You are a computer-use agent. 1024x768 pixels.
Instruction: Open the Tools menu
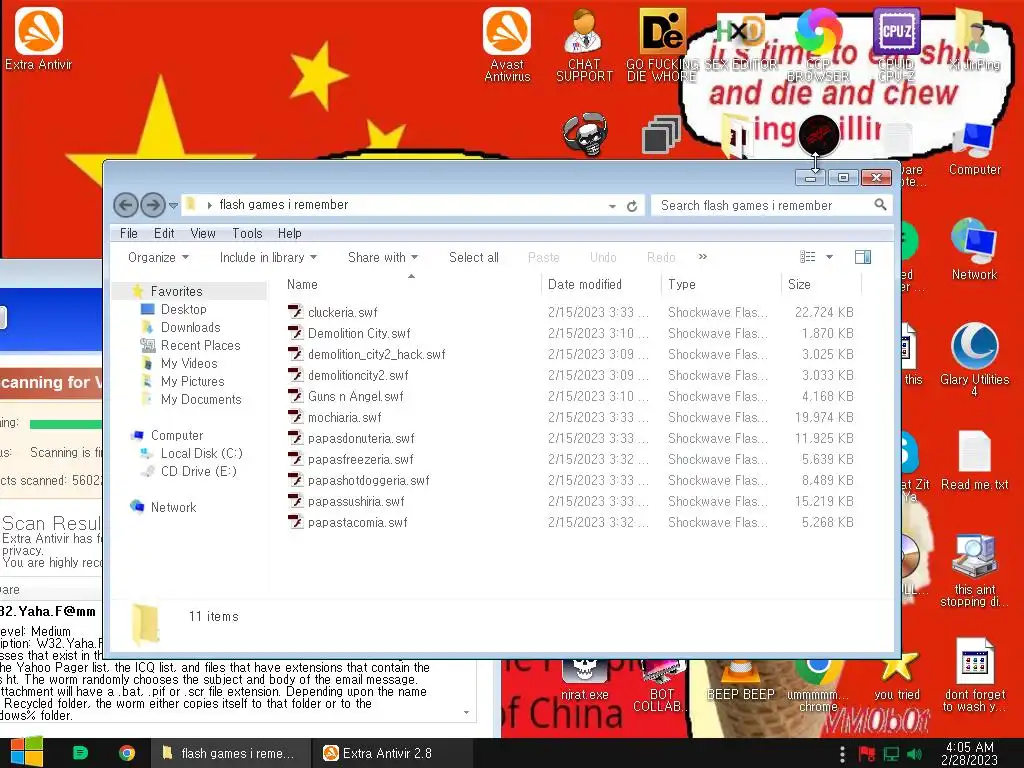(248, 233)
